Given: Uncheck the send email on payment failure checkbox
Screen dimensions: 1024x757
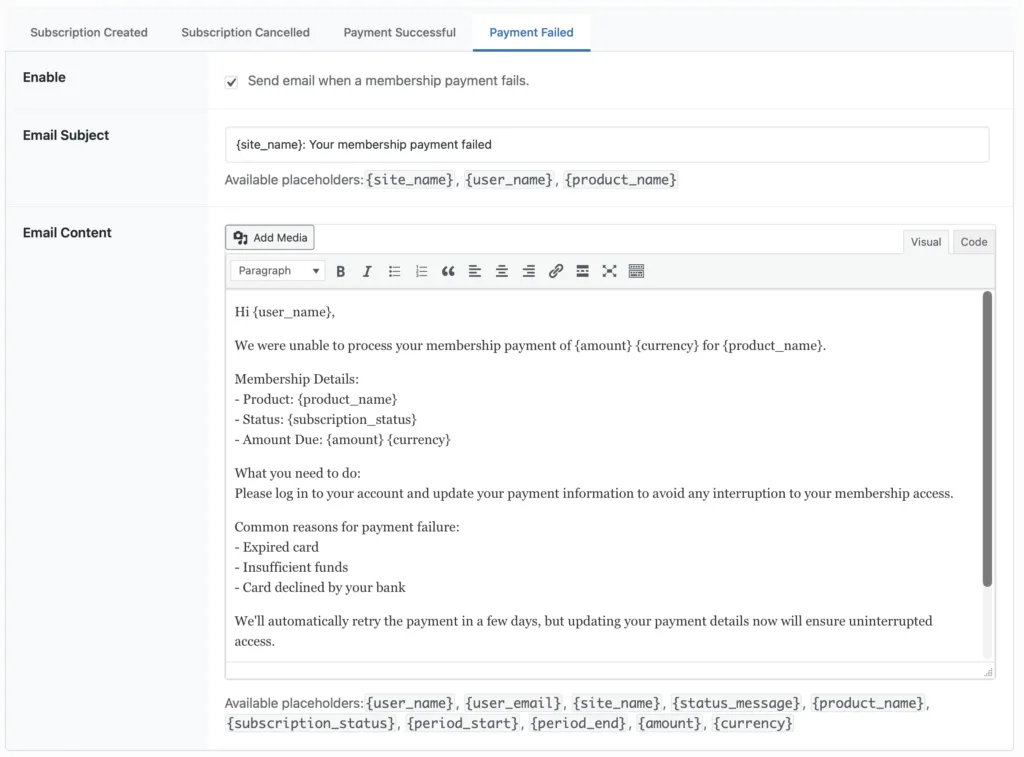Looking at the screenshot, I should [232, 82].
